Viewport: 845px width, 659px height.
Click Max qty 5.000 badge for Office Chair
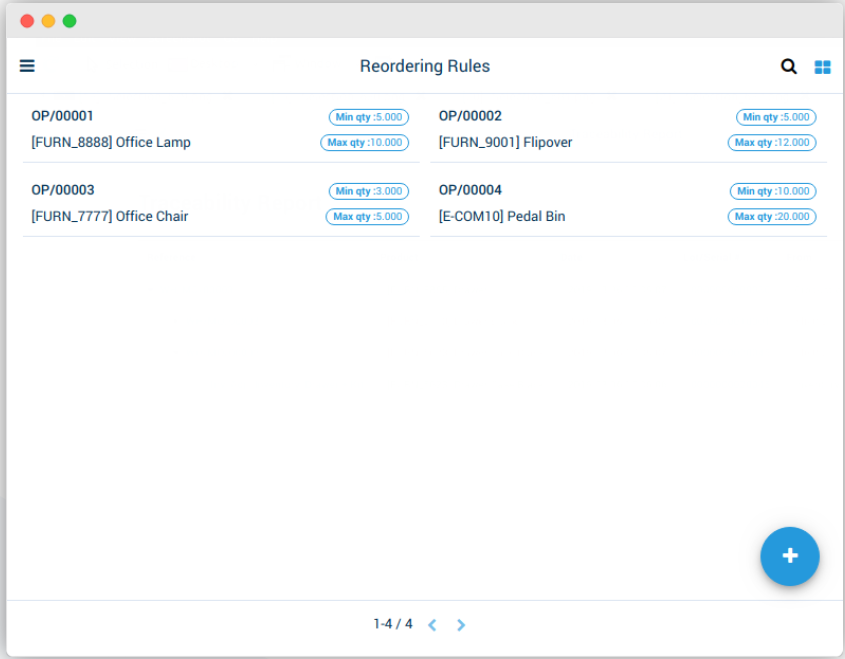(x=367, y=216)
